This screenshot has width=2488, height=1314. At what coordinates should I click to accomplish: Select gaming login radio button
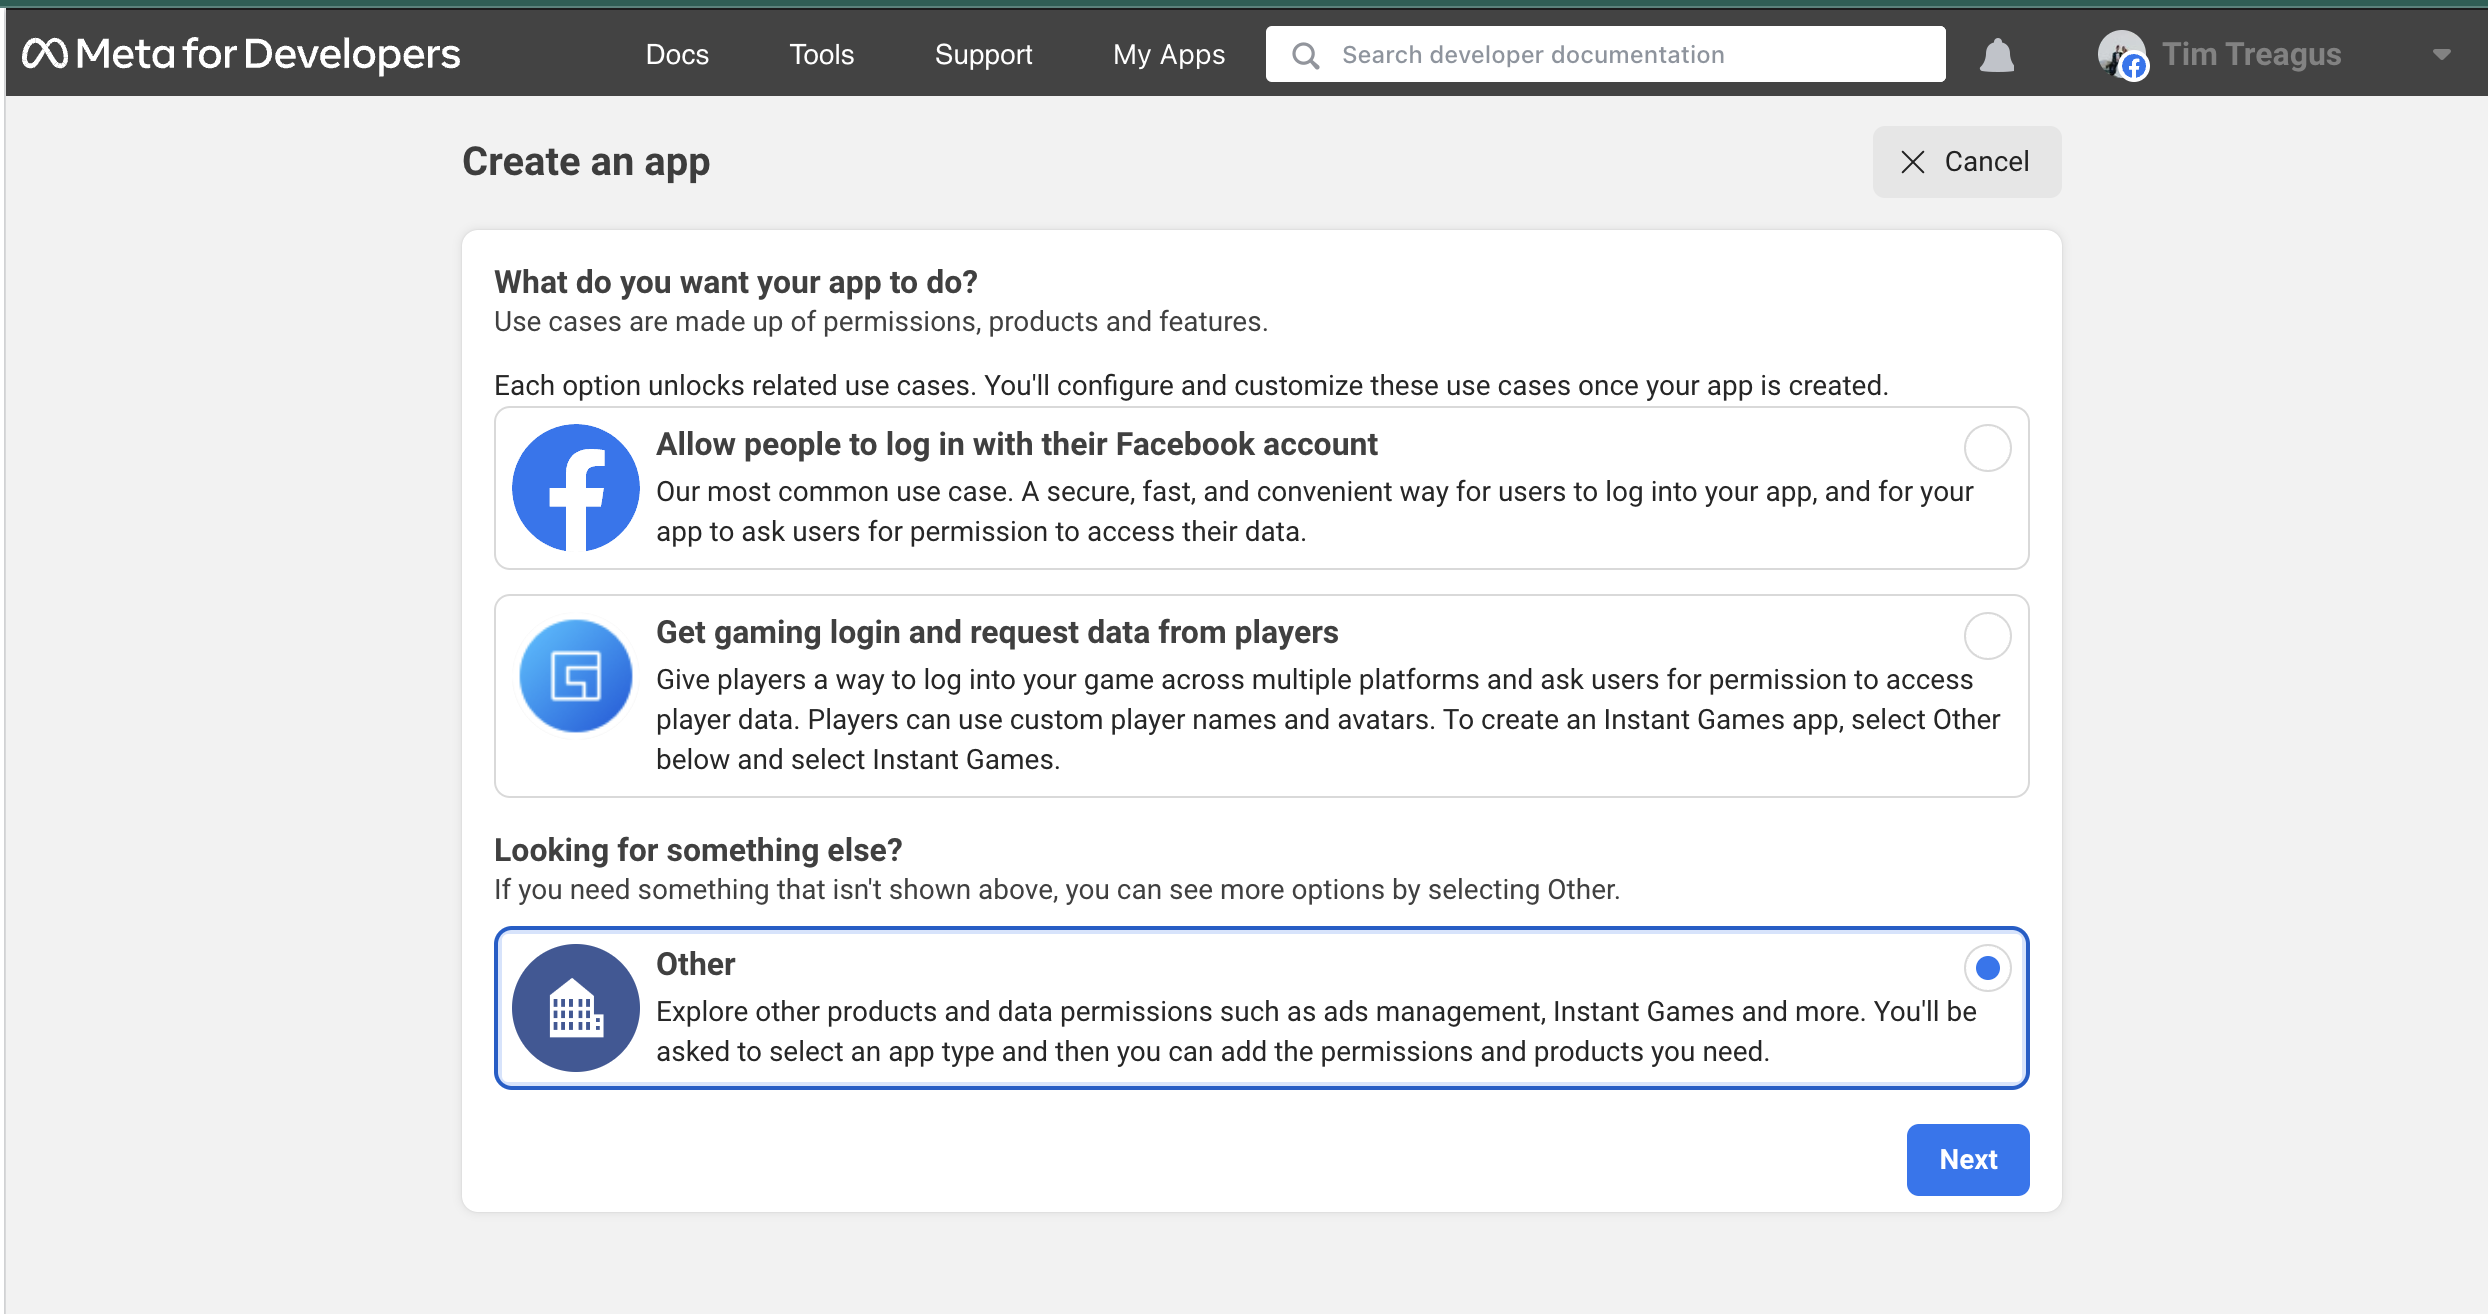1987,636
